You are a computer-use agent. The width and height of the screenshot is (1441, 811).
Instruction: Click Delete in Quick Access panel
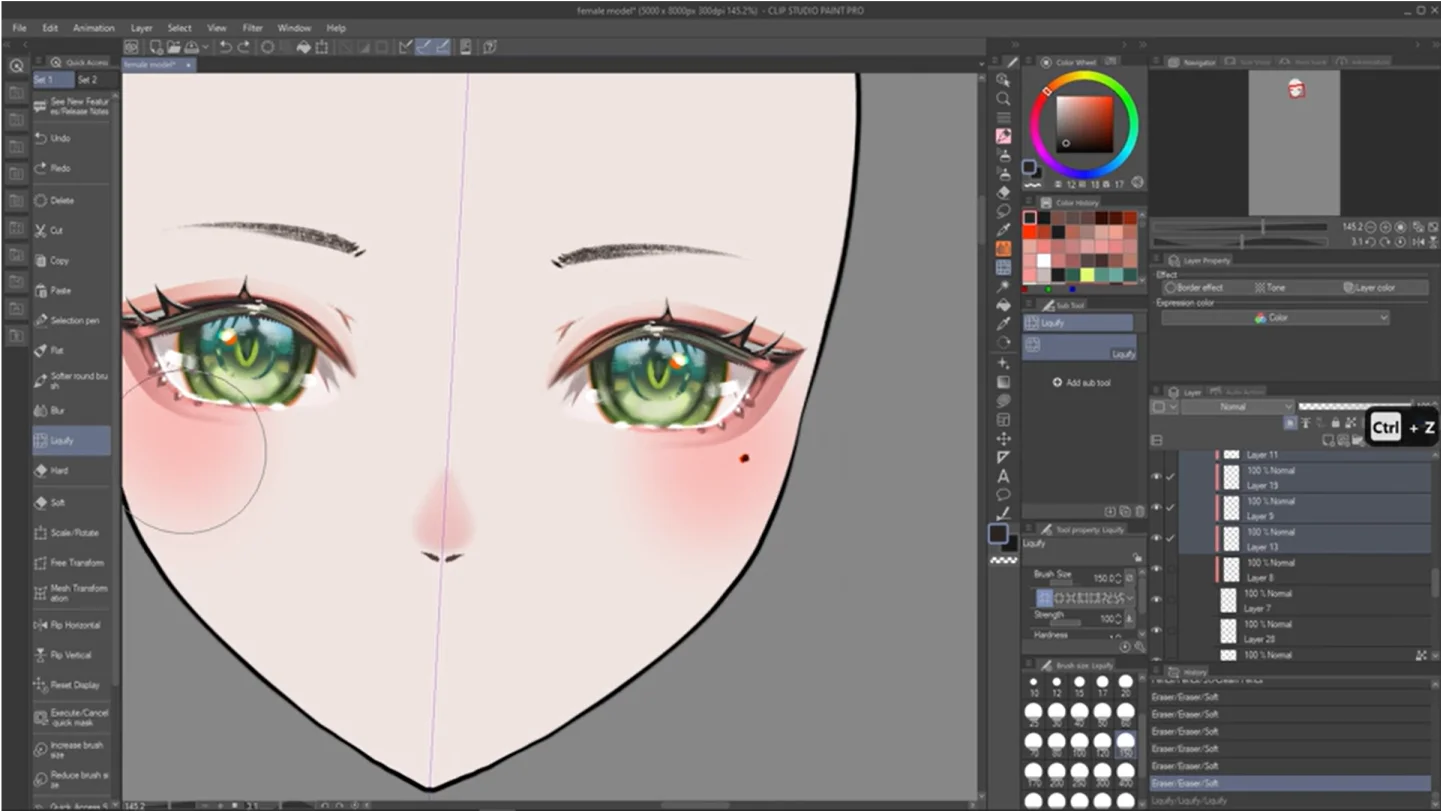tap(72, 200)
